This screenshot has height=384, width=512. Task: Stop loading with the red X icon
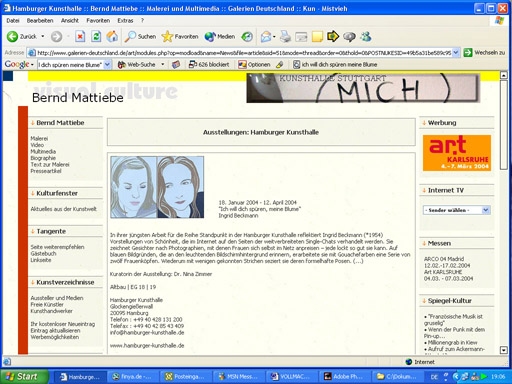(x=80, y=36)
